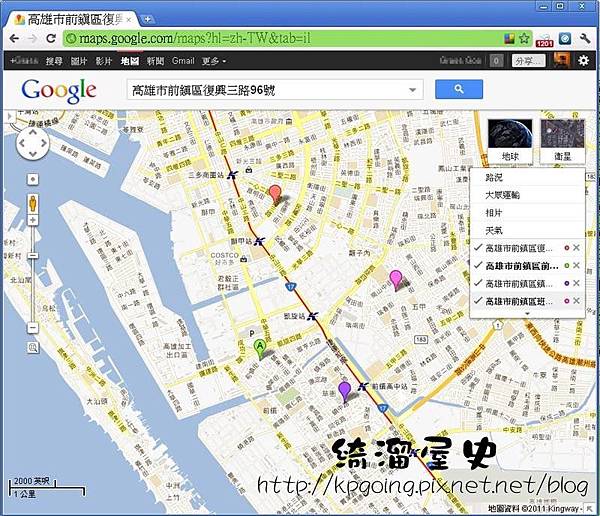This screenshot has width=600, height=516.
Task: Pick up the Street View pegman
Action: pyautogui.click(x=33, y=203)
